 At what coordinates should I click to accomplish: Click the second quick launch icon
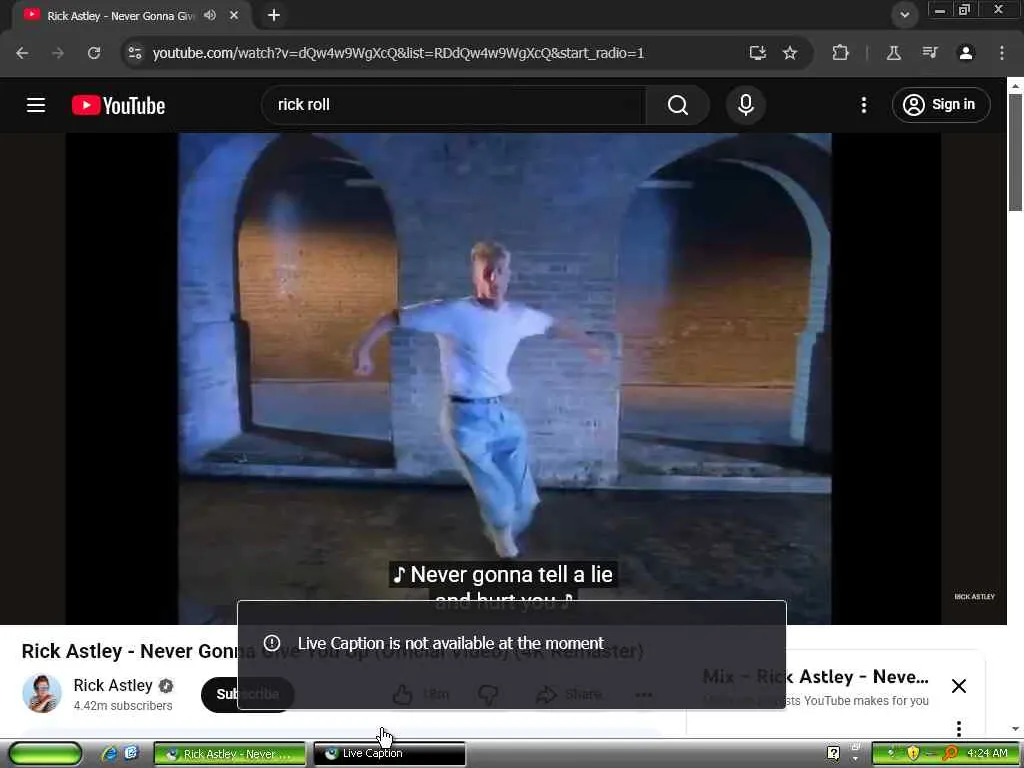(131, 753)
